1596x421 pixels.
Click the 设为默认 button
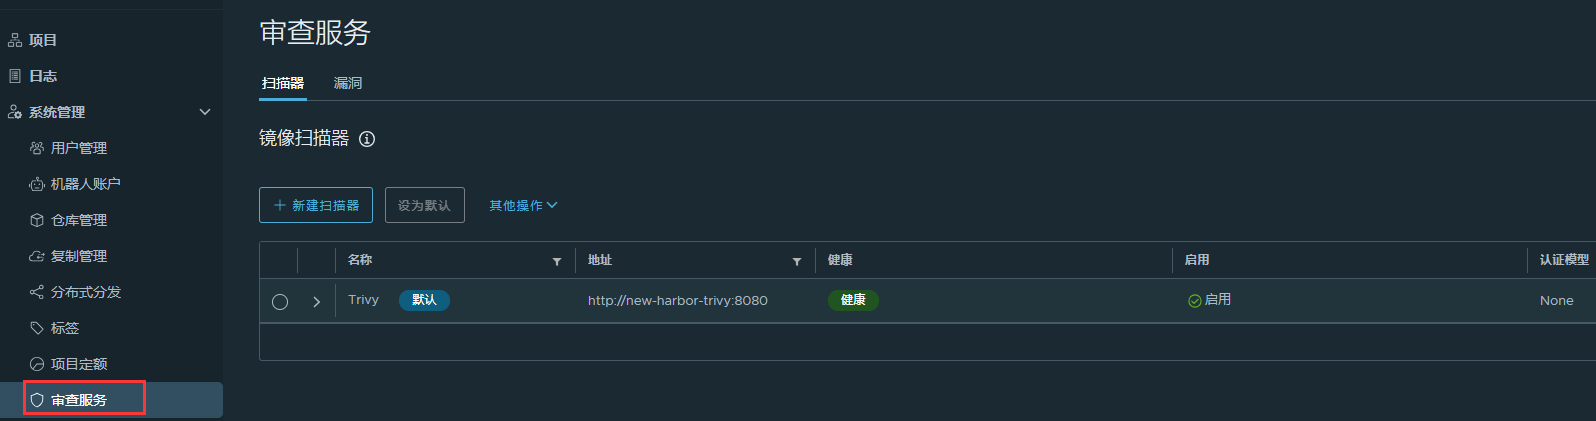424,205
